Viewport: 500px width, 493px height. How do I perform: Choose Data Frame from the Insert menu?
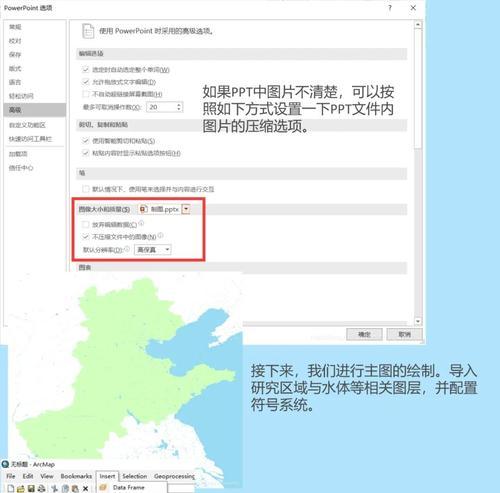[x=128, y=487]
